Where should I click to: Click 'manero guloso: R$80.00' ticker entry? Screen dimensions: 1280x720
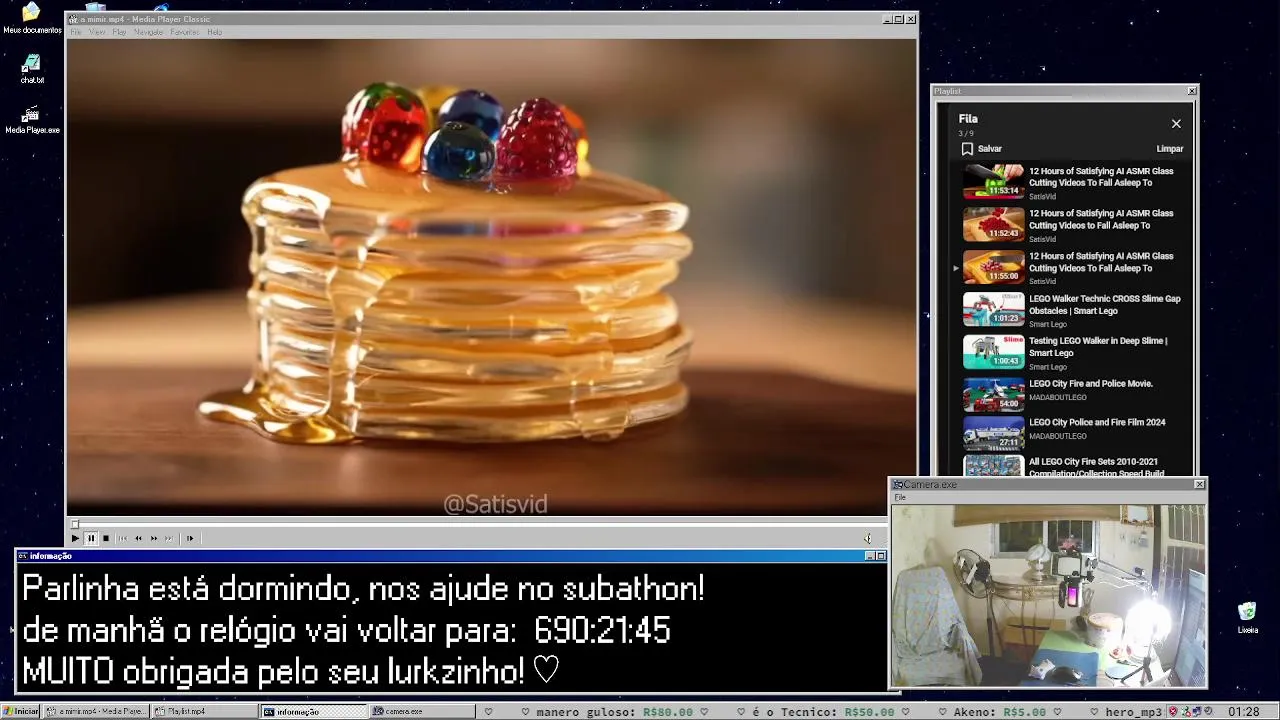click(x=615, y=712)
